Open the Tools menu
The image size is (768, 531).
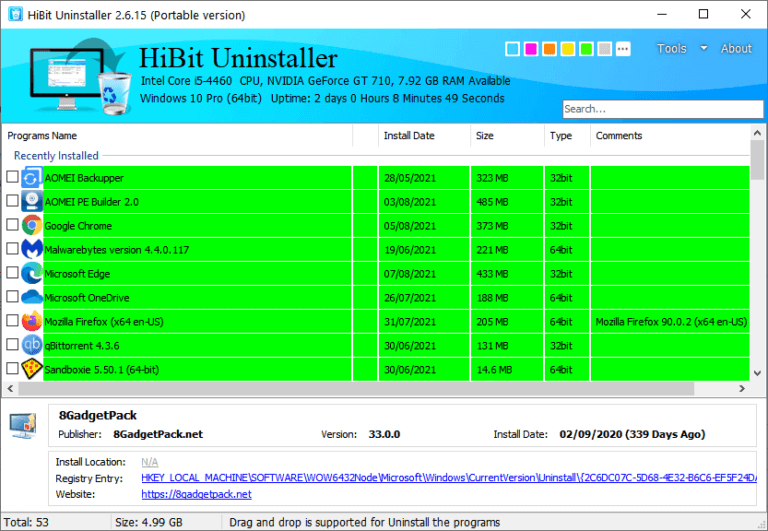(x=672, y=48)
